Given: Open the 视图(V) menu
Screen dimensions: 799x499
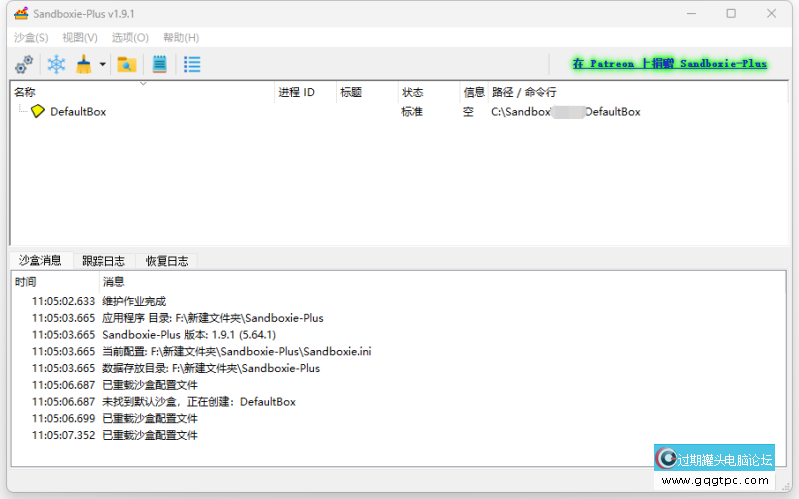Looking at the screenshot, I should point(80,38).
